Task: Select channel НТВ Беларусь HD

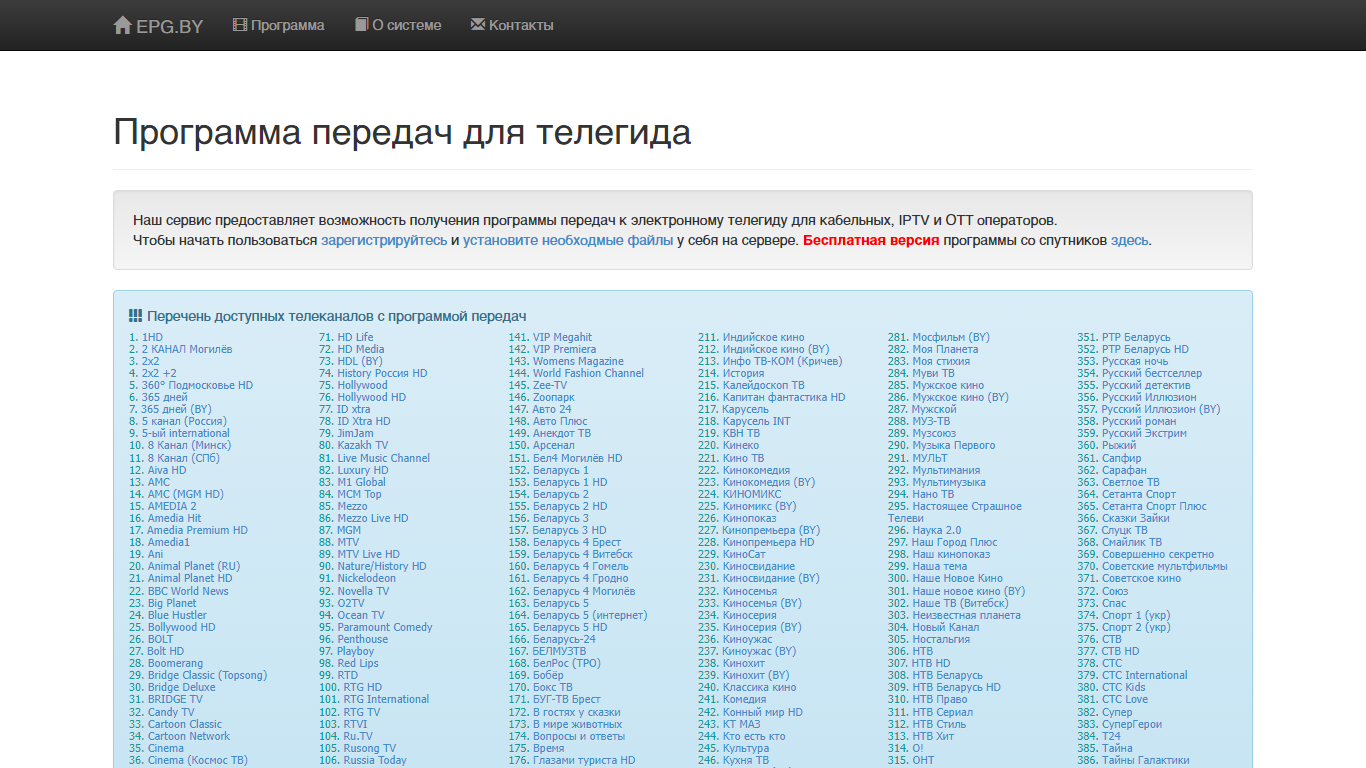Action: point(956,687)
